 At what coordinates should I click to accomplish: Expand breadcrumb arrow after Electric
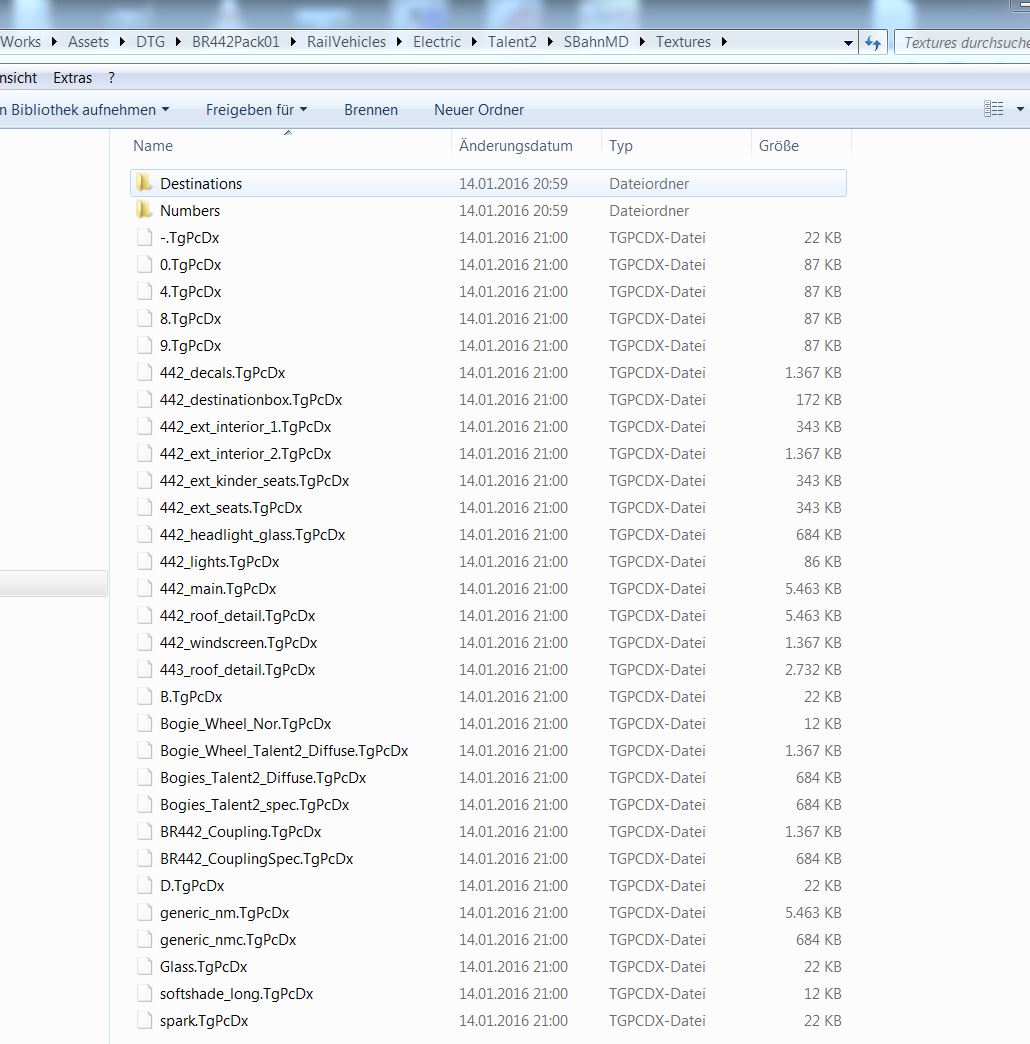coord(474,42)
